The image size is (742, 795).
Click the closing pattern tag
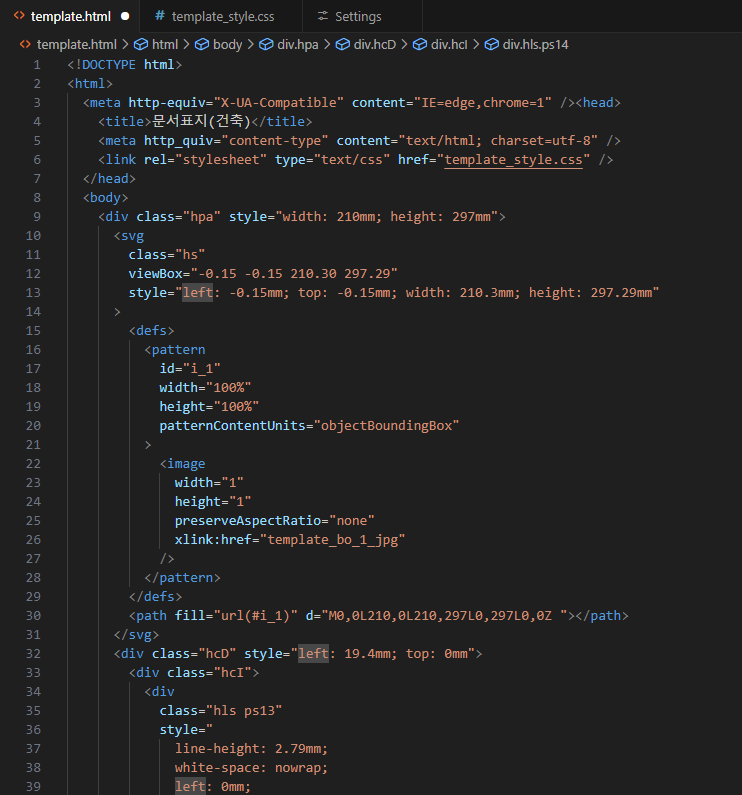click(182, 578)
